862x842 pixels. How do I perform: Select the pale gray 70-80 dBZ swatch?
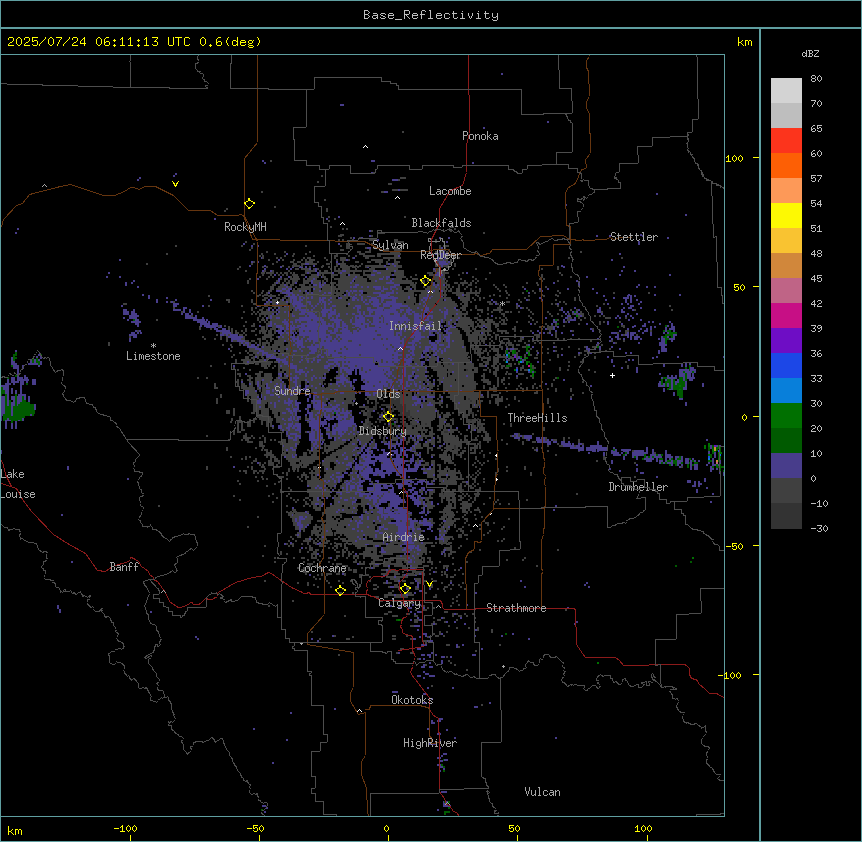pos(786,90)
